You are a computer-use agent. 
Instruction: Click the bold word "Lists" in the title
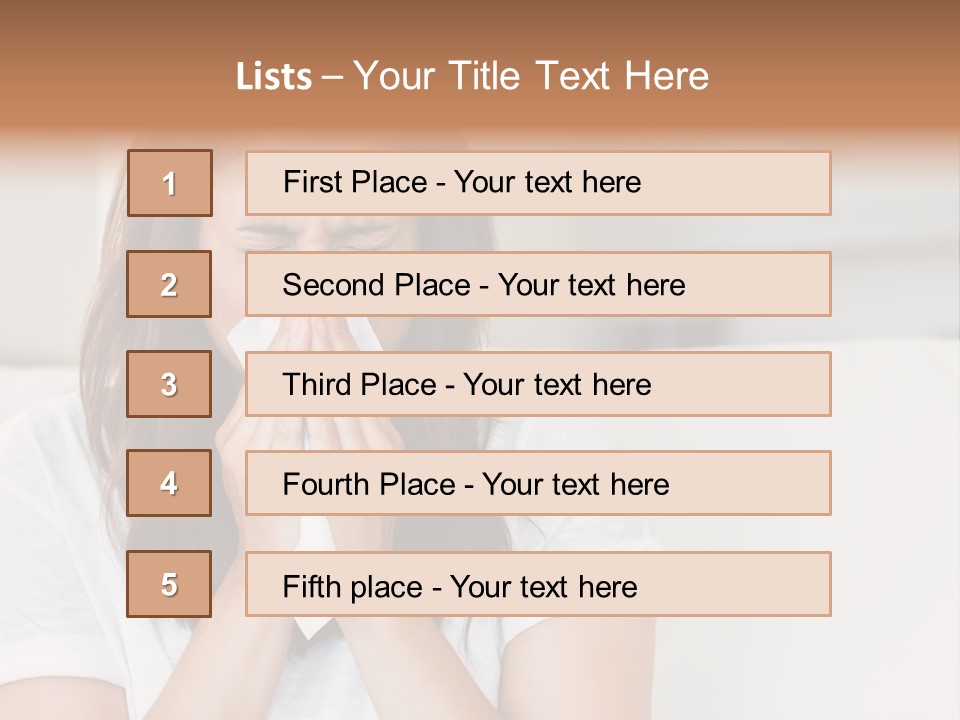click(274, 77)
